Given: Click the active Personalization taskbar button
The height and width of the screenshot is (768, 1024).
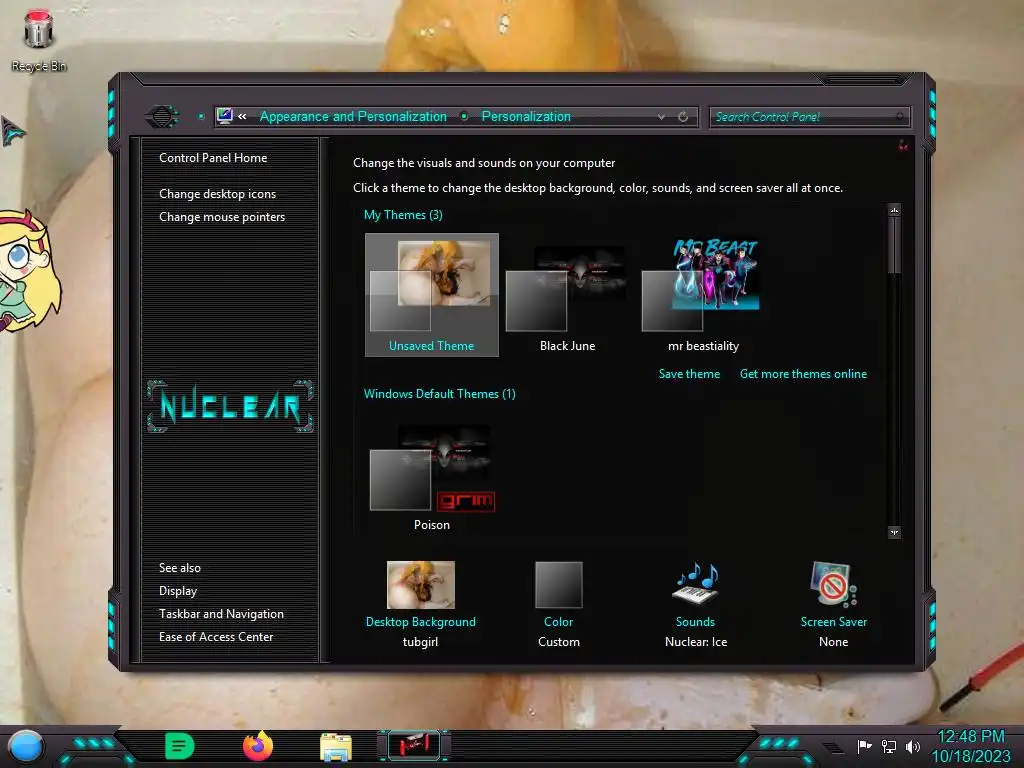Looking at the screenshot, I should [x=413, y=745].
